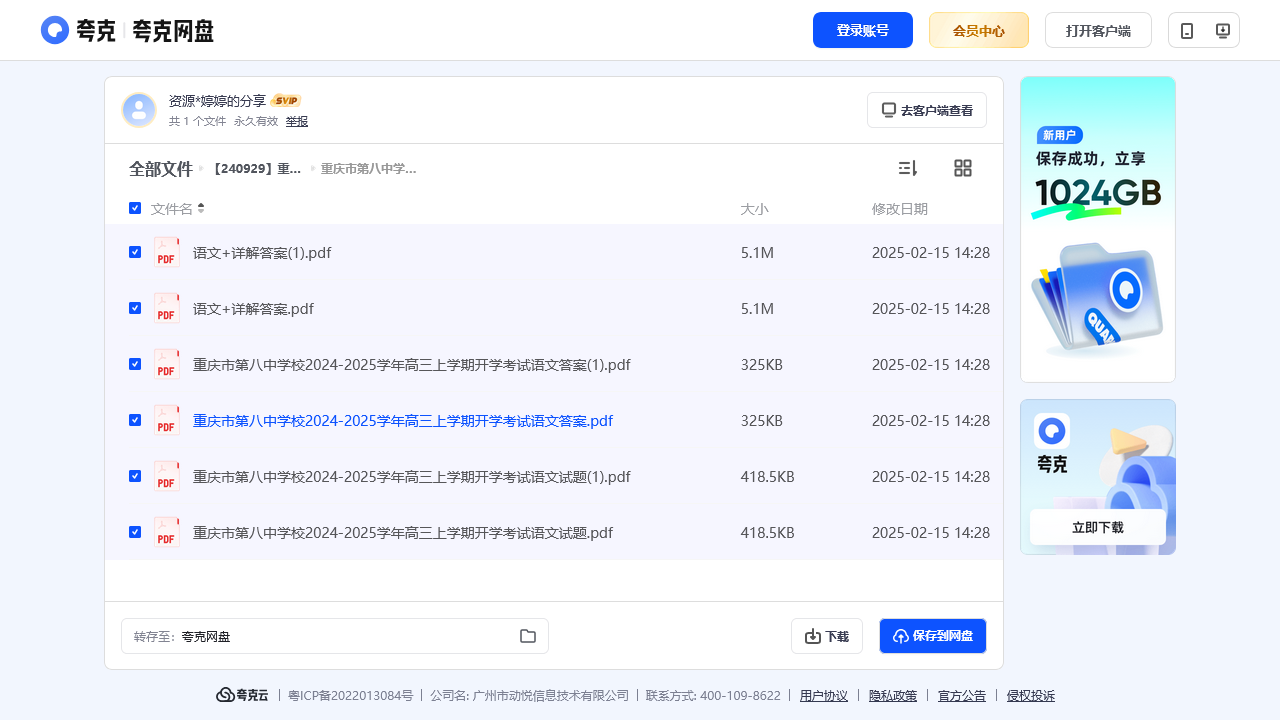Click the 举报 report link
Viewport: 1280px width, 720px height.
tap(297, 121)
